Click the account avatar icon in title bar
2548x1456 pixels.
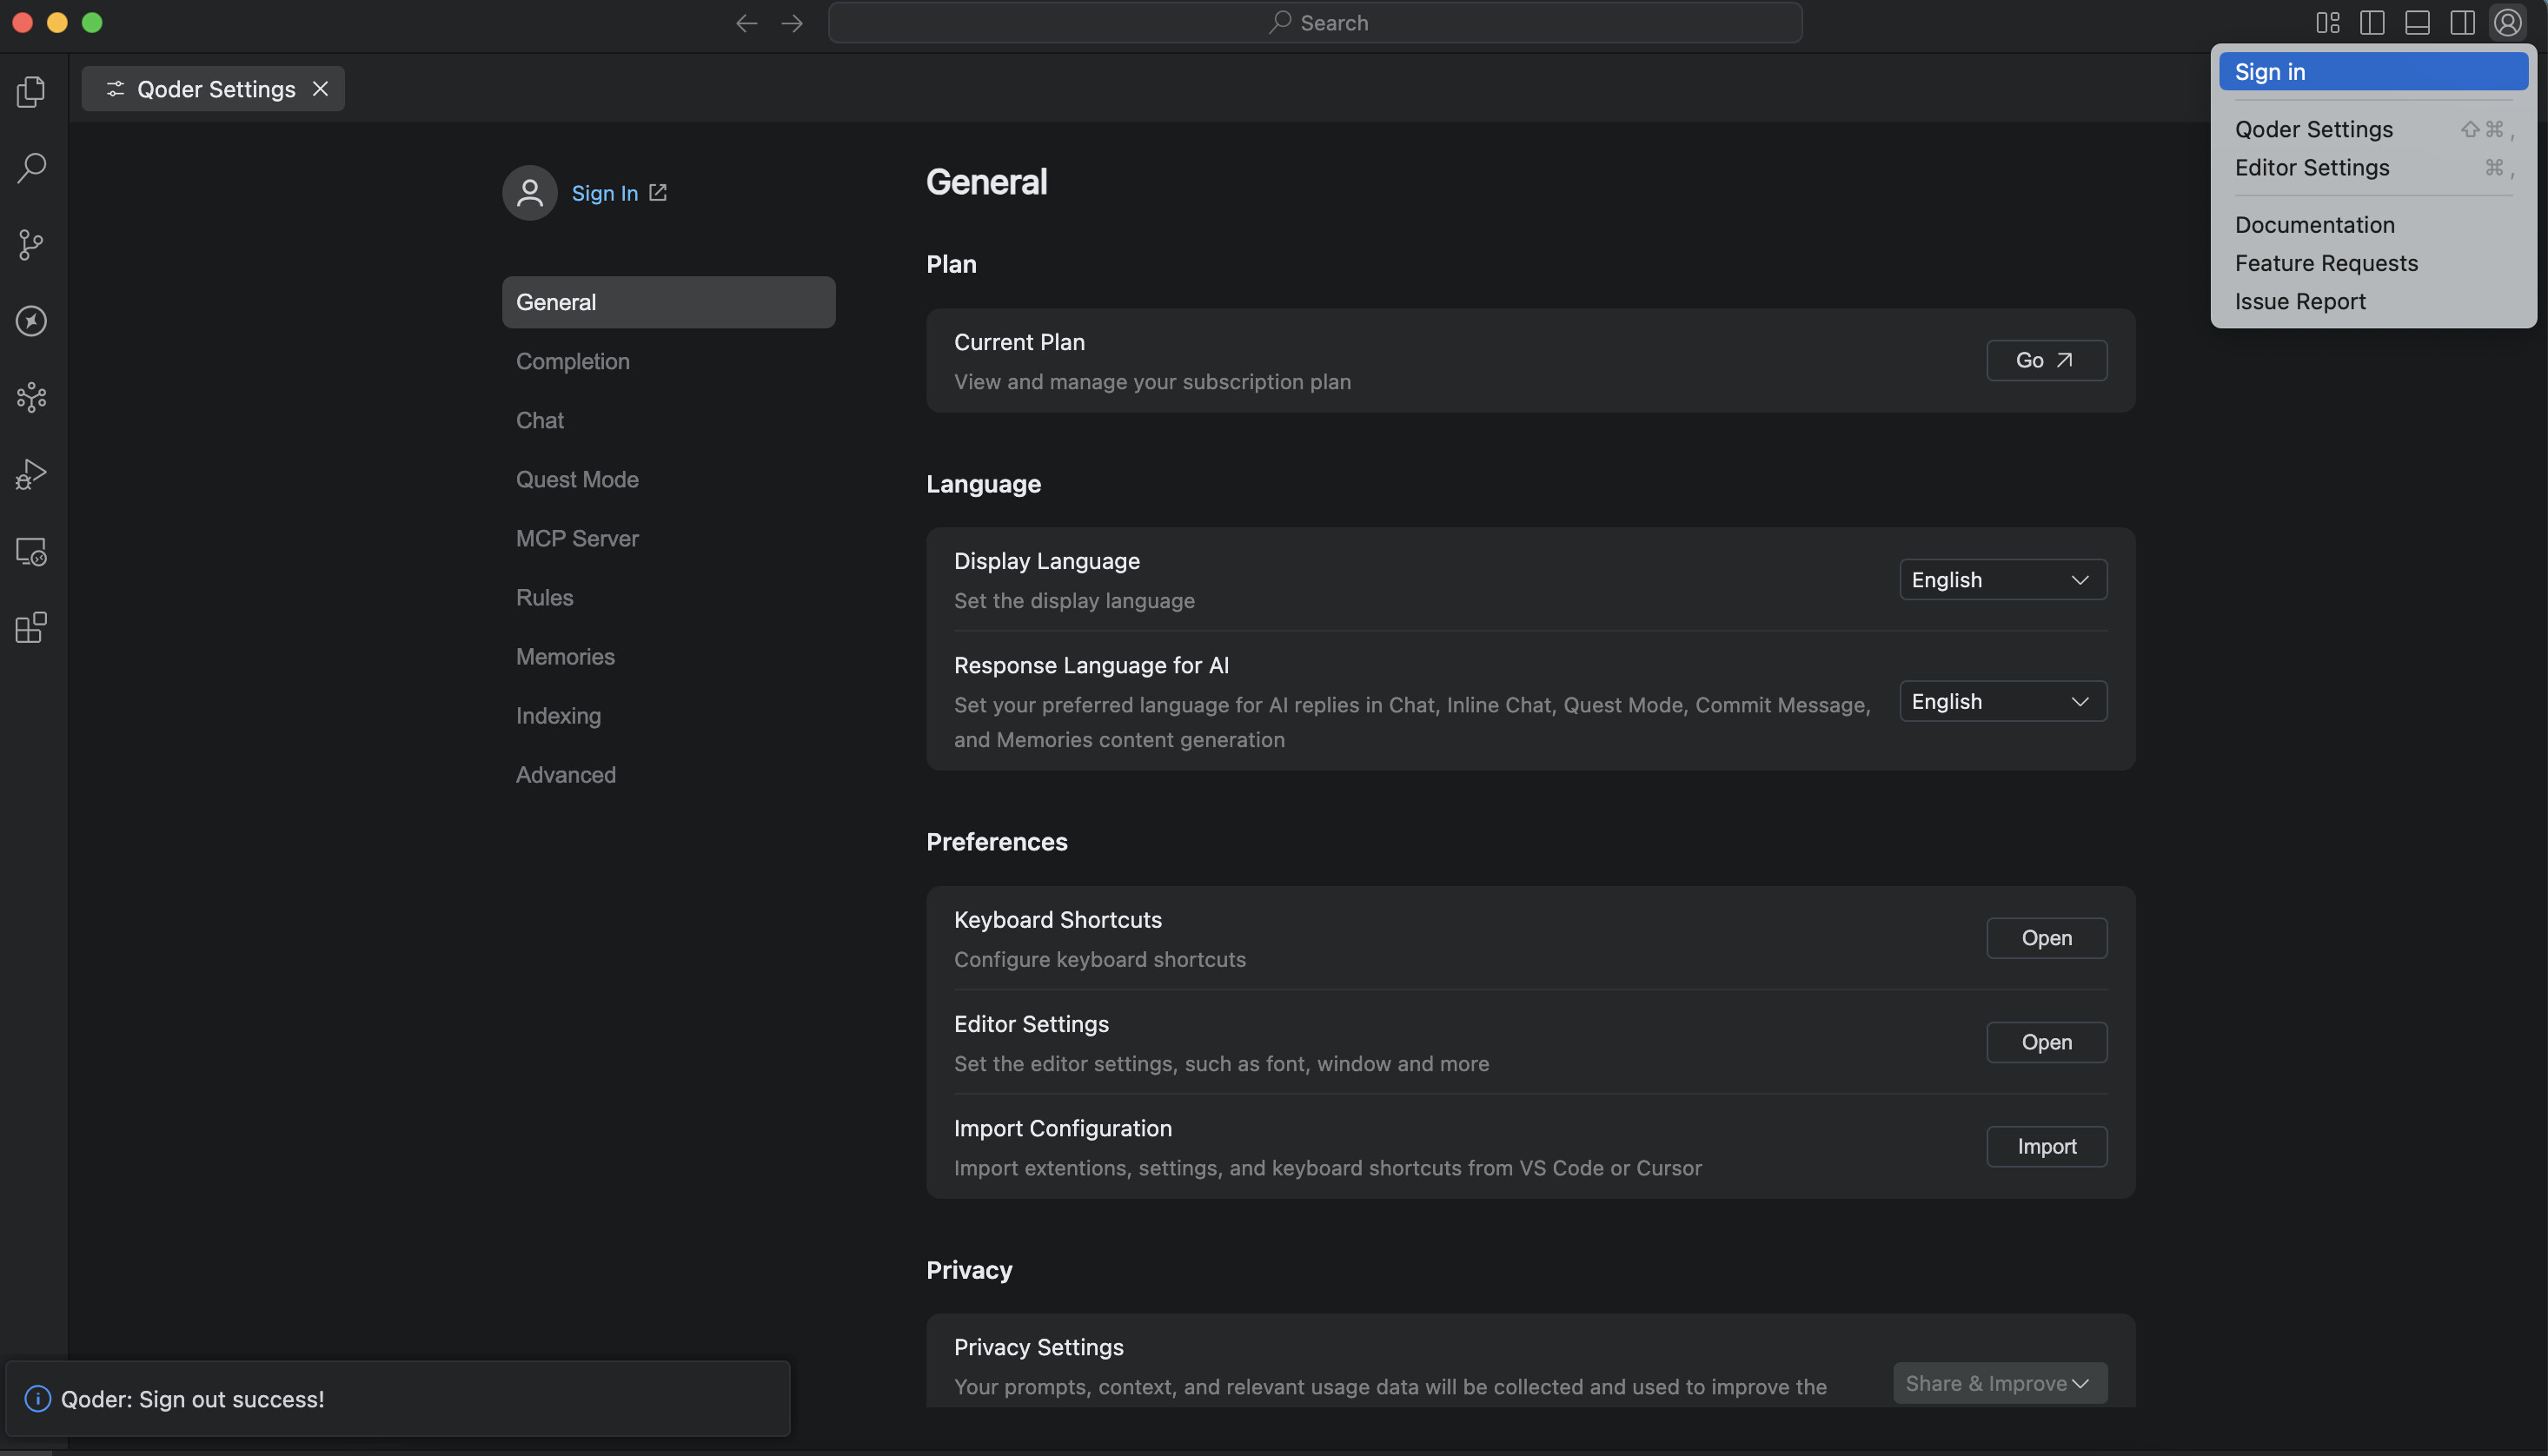[2507, 22]
